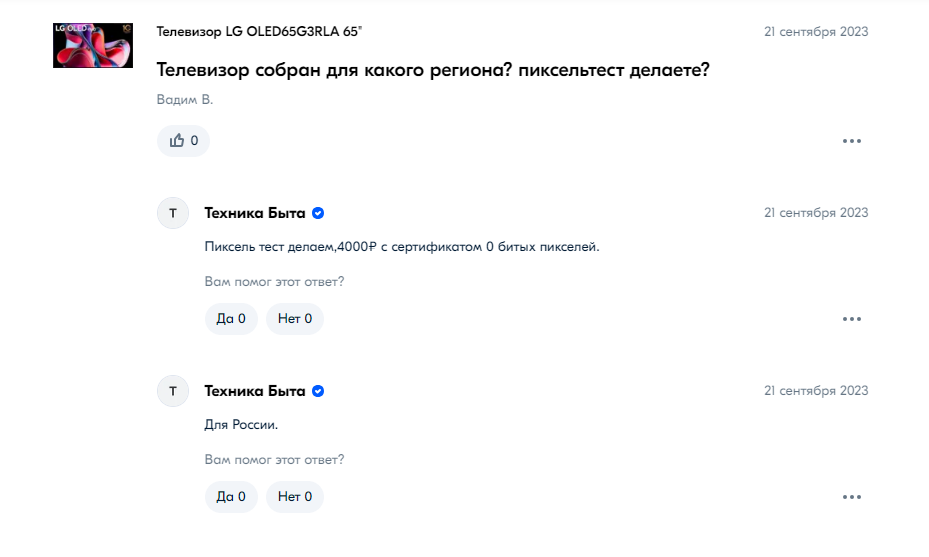This screenshot has height=557, width=929.
Task: Open the three-dot menu for Вадим's question
Action: (852, 141)
